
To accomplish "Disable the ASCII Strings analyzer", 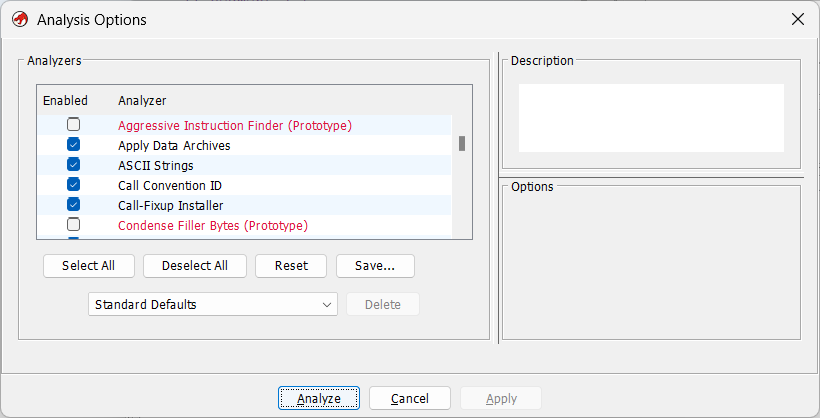I will click(x=73, y=165).
